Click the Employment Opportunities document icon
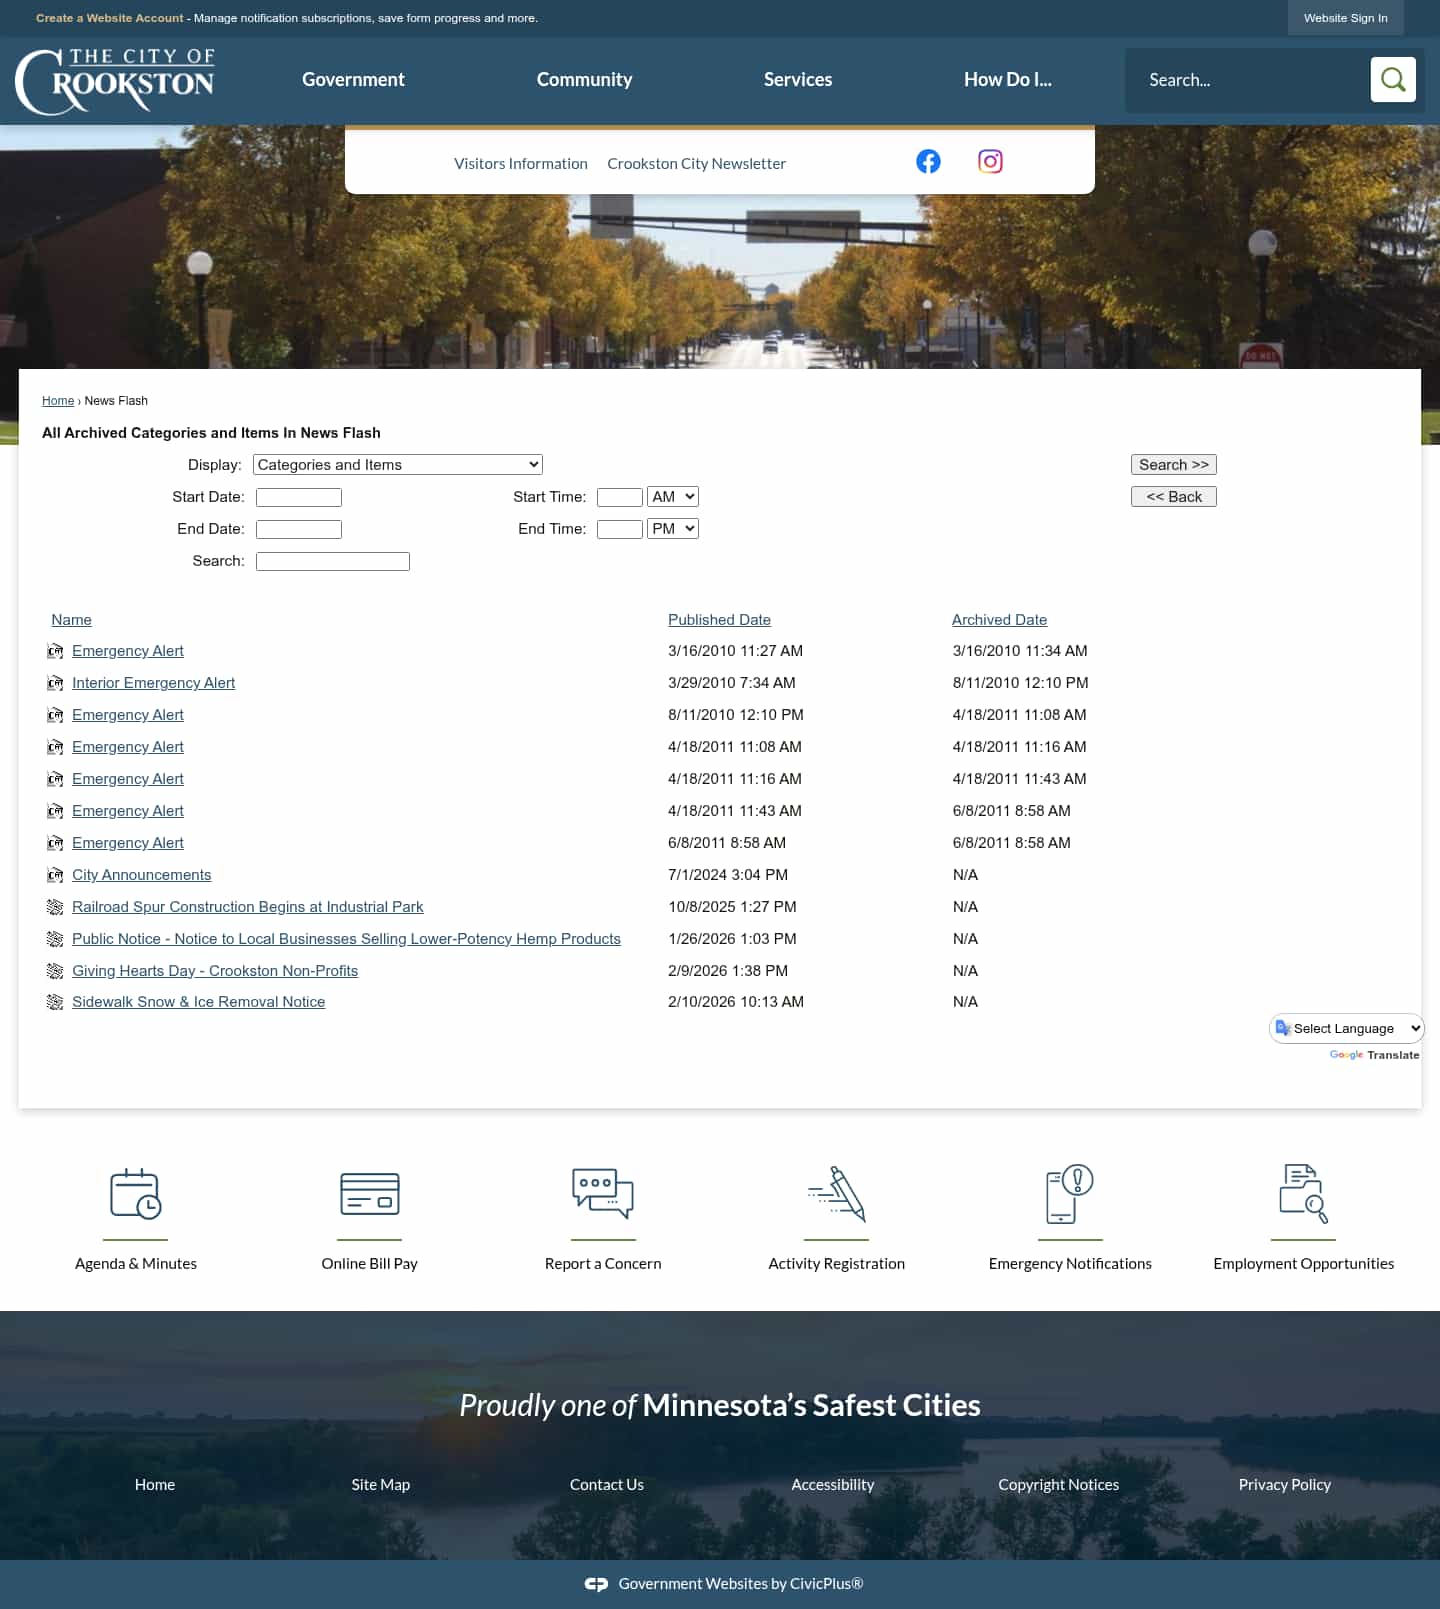Screen dimensions: 1440x1609 [1304, 1193]
